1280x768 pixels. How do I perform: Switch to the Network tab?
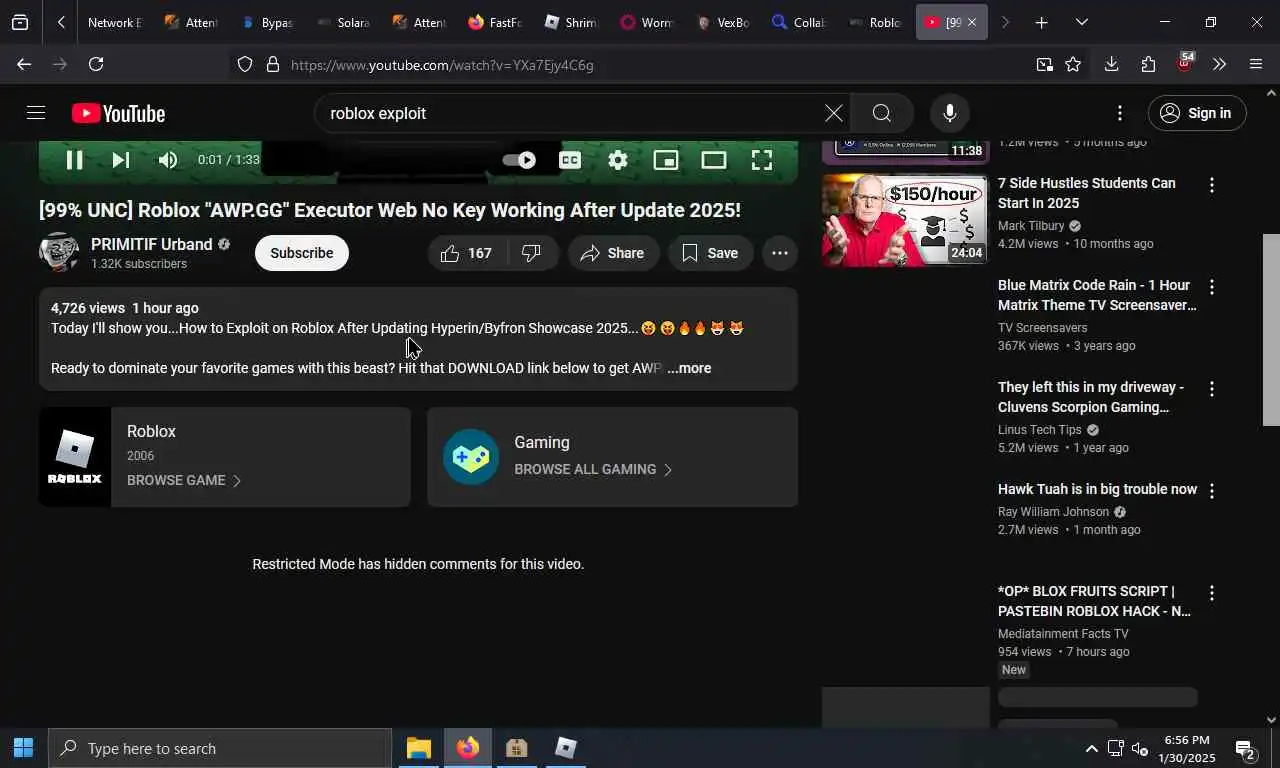point(115,22)
